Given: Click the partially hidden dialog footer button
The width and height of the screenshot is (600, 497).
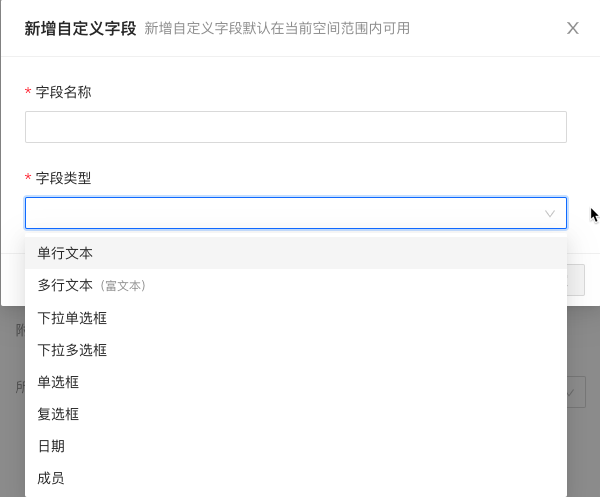Looking at the screenshot, I should pos(575,281).
